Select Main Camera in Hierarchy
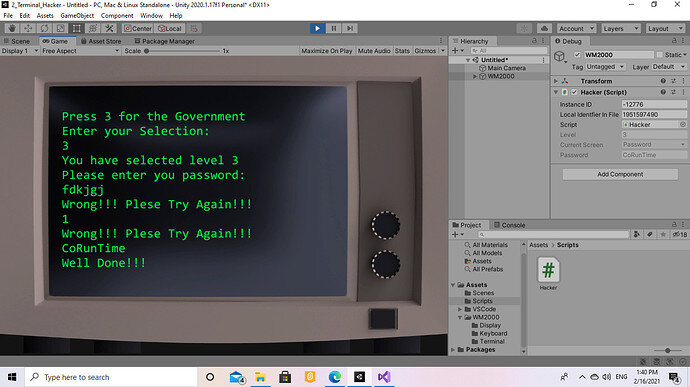This screenshot has height=387, width=690. pos(506,68)
